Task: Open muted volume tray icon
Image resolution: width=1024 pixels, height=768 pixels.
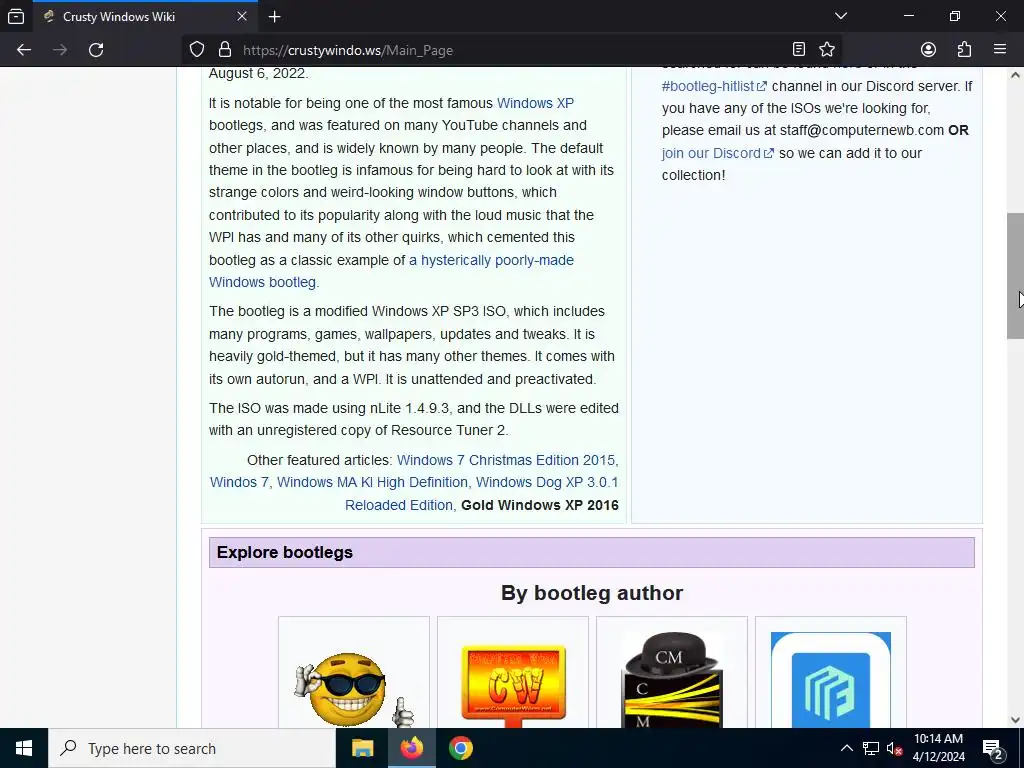Action: [894, 748]
